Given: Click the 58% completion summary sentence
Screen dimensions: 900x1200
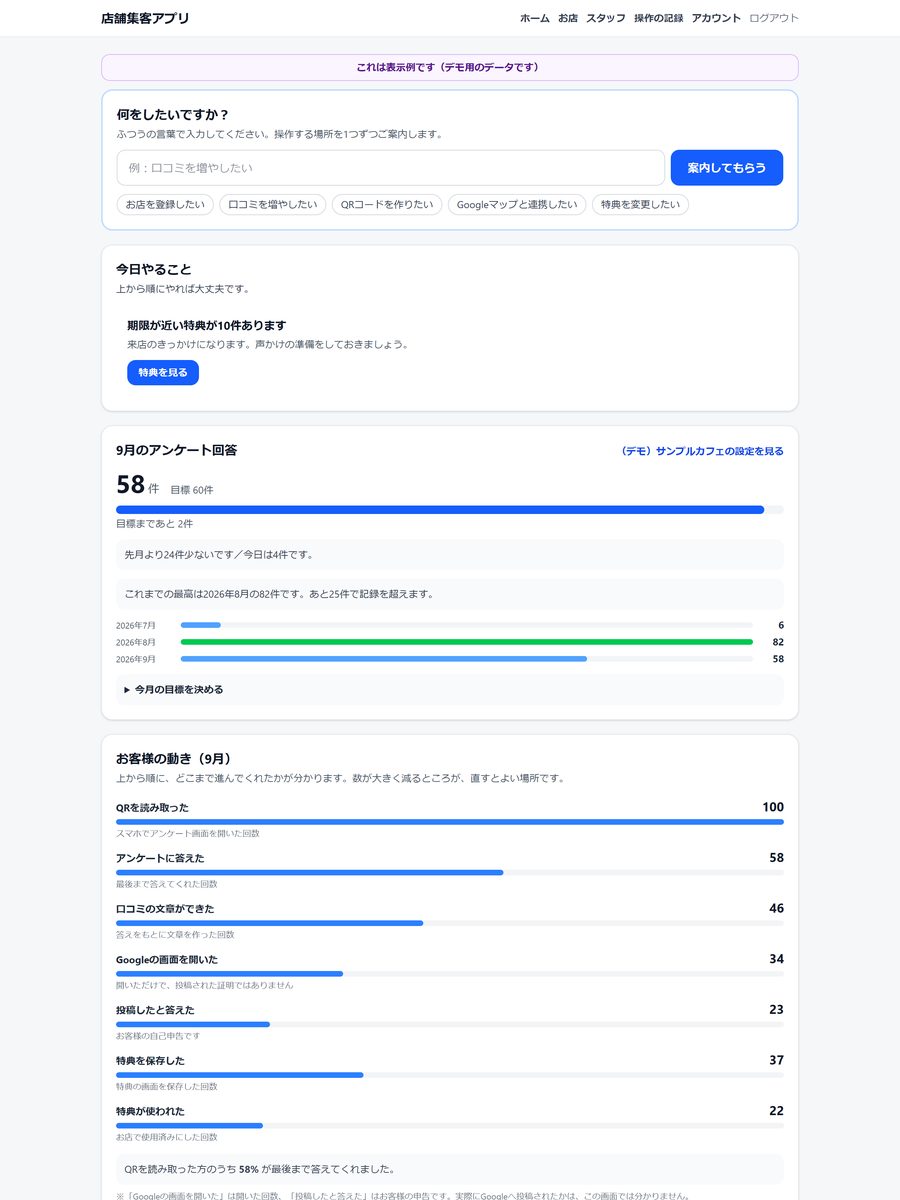Looking at the screenshot, I should [450, 1169].
